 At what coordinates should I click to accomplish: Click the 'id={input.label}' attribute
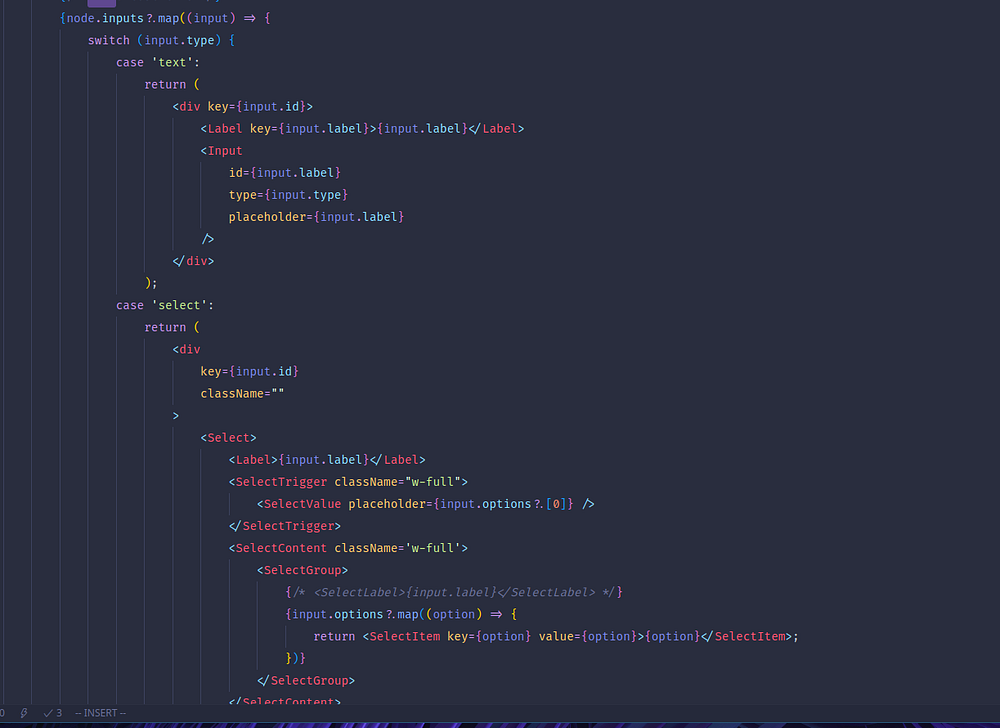(284, 173)
